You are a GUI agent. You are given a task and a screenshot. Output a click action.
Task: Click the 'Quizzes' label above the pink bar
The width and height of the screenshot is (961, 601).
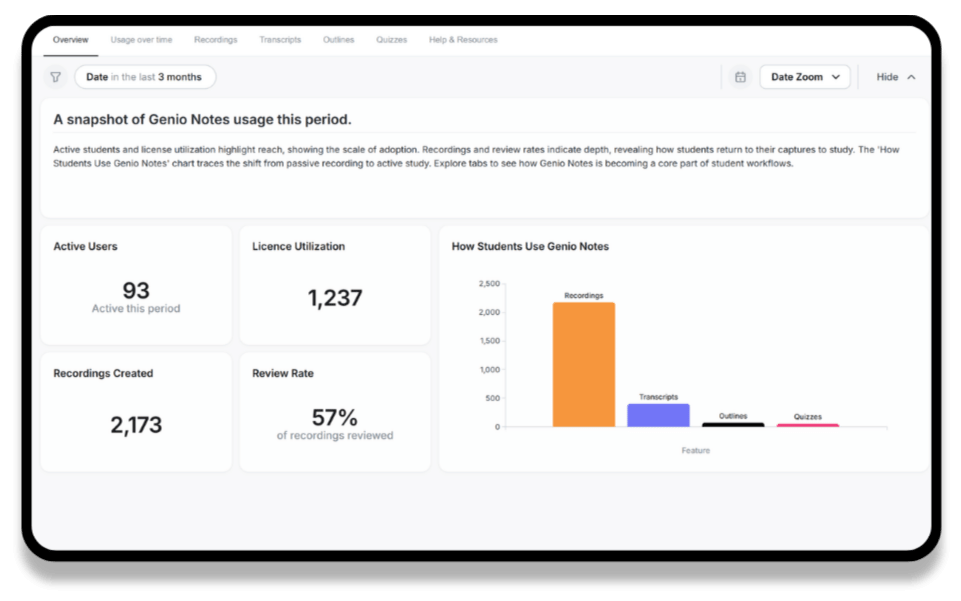pyautogui.click(x=808, y=417)
